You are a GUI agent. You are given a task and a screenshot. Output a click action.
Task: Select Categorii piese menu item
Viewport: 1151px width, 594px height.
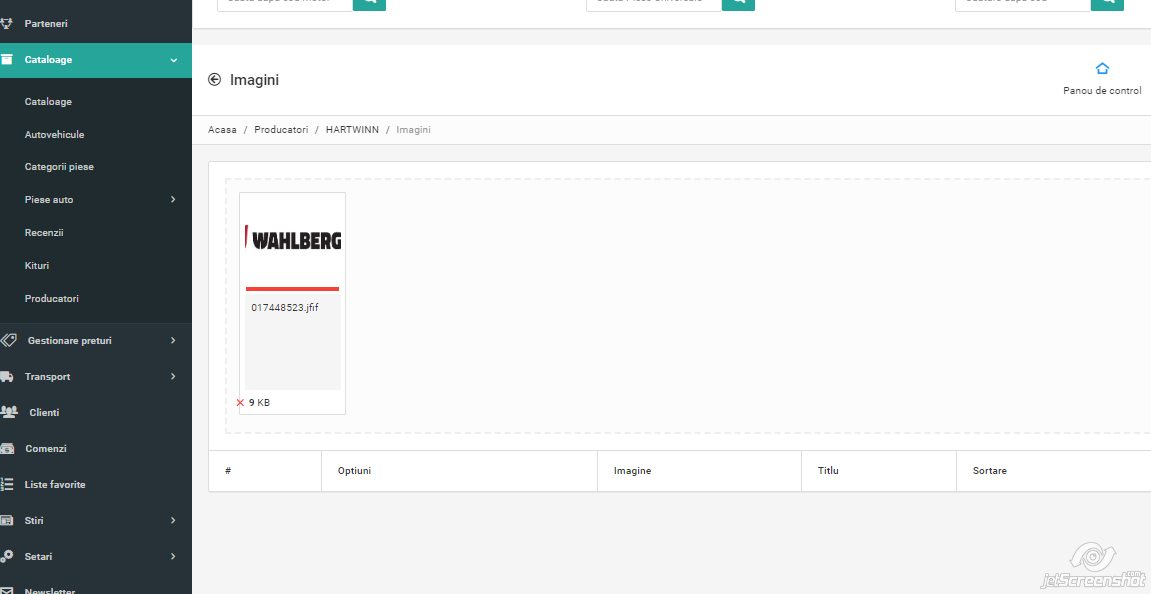pyautogui.click(x=59, y=167)
